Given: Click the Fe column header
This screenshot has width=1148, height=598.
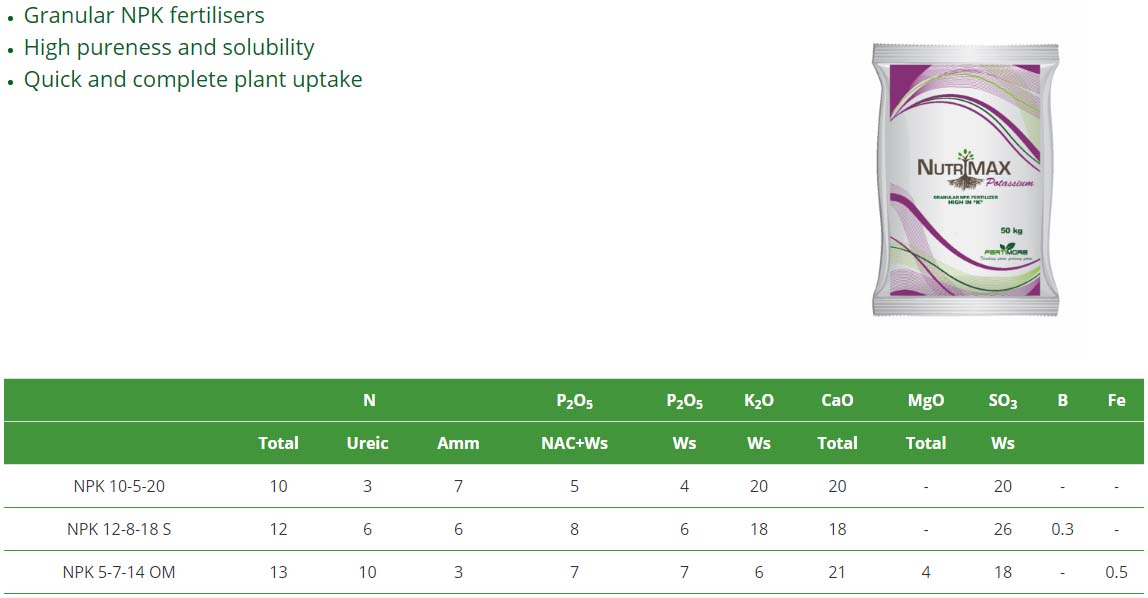Looking at the screenshot, I should (1116, 400).
